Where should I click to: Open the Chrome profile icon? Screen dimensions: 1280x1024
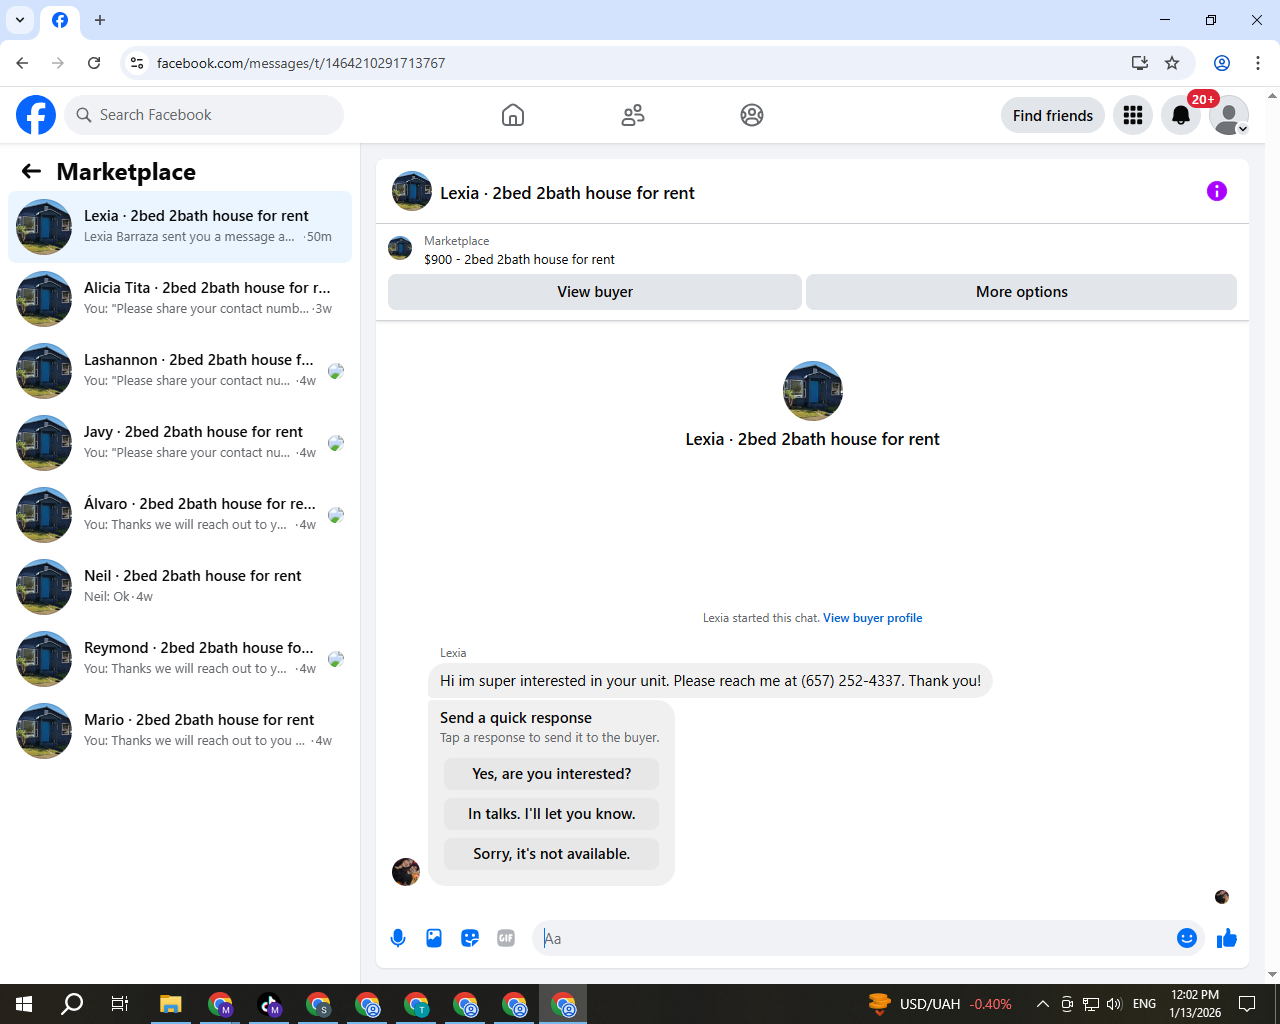(1222, 63)
